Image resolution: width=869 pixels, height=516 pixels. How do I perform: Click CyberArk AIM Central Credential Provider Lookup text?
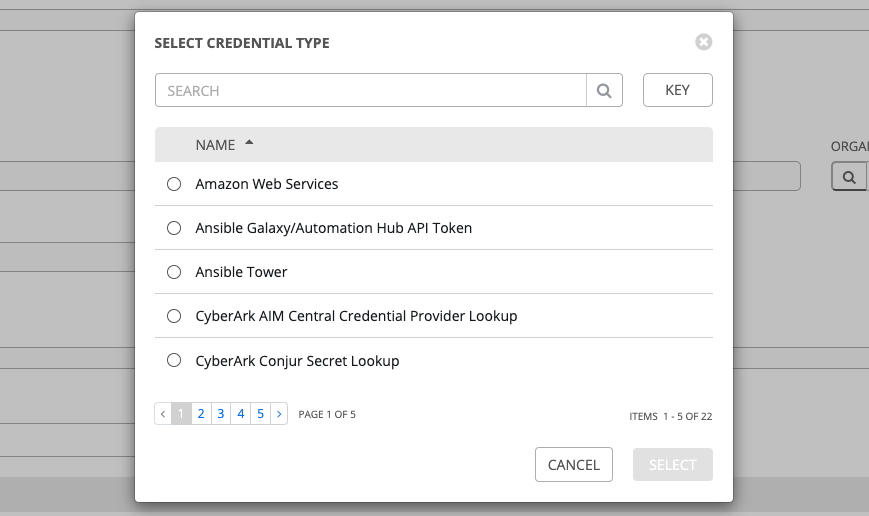point(356,316)
